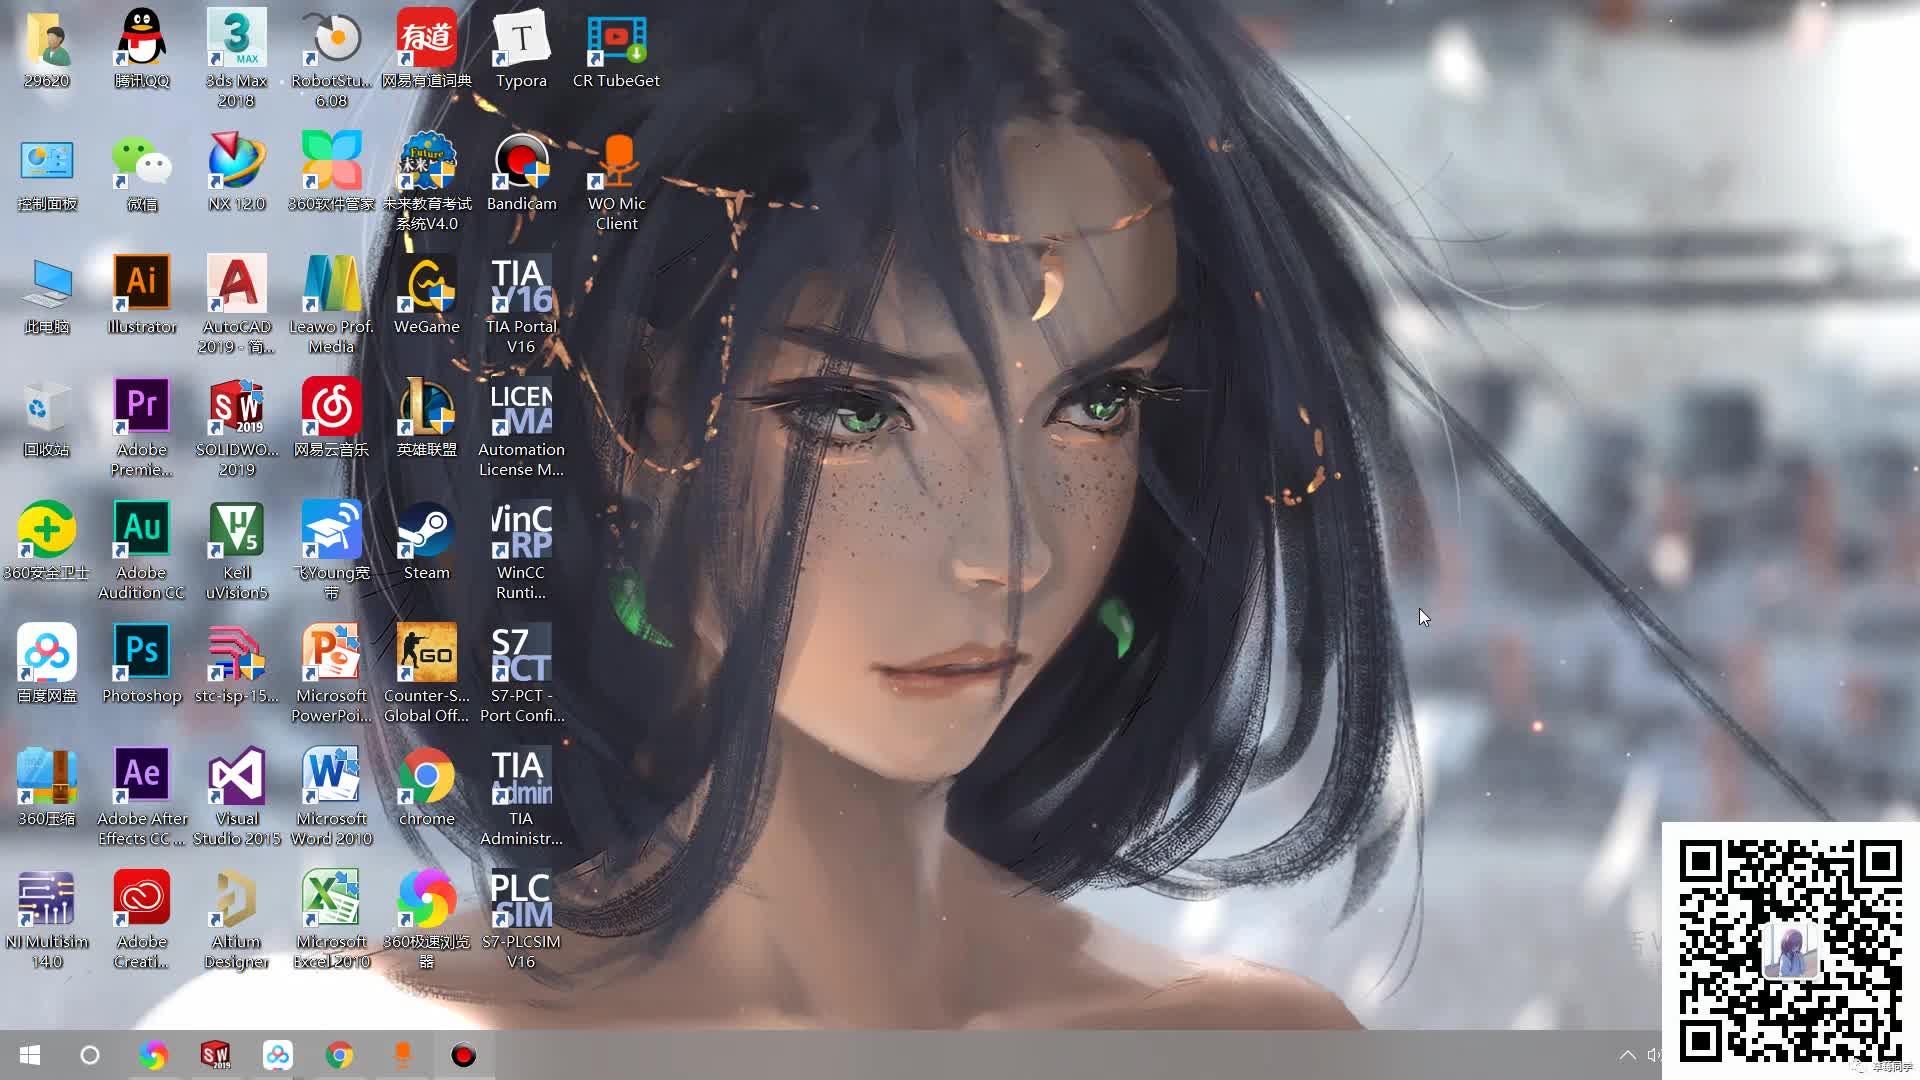
Task: Expand hidden system tray icons
Action: (x=1628, y=1055)
